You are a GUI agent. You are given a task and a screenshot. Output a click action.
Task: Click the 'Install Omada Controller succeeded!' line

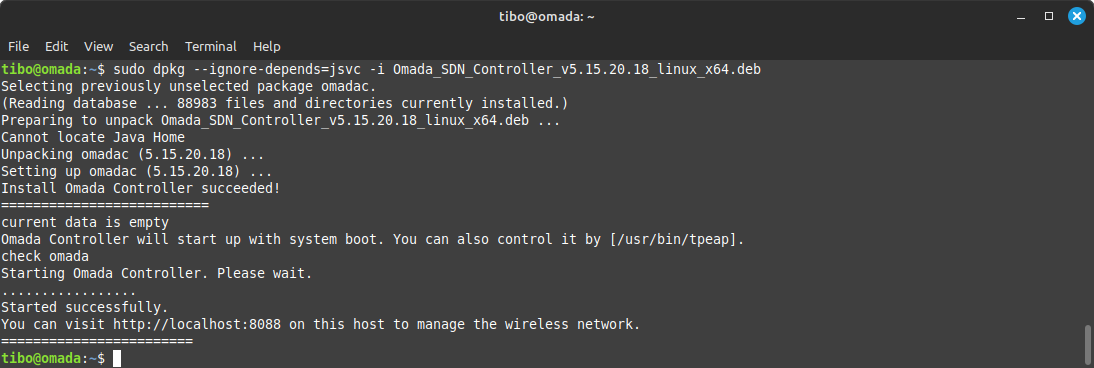(140, 189)
